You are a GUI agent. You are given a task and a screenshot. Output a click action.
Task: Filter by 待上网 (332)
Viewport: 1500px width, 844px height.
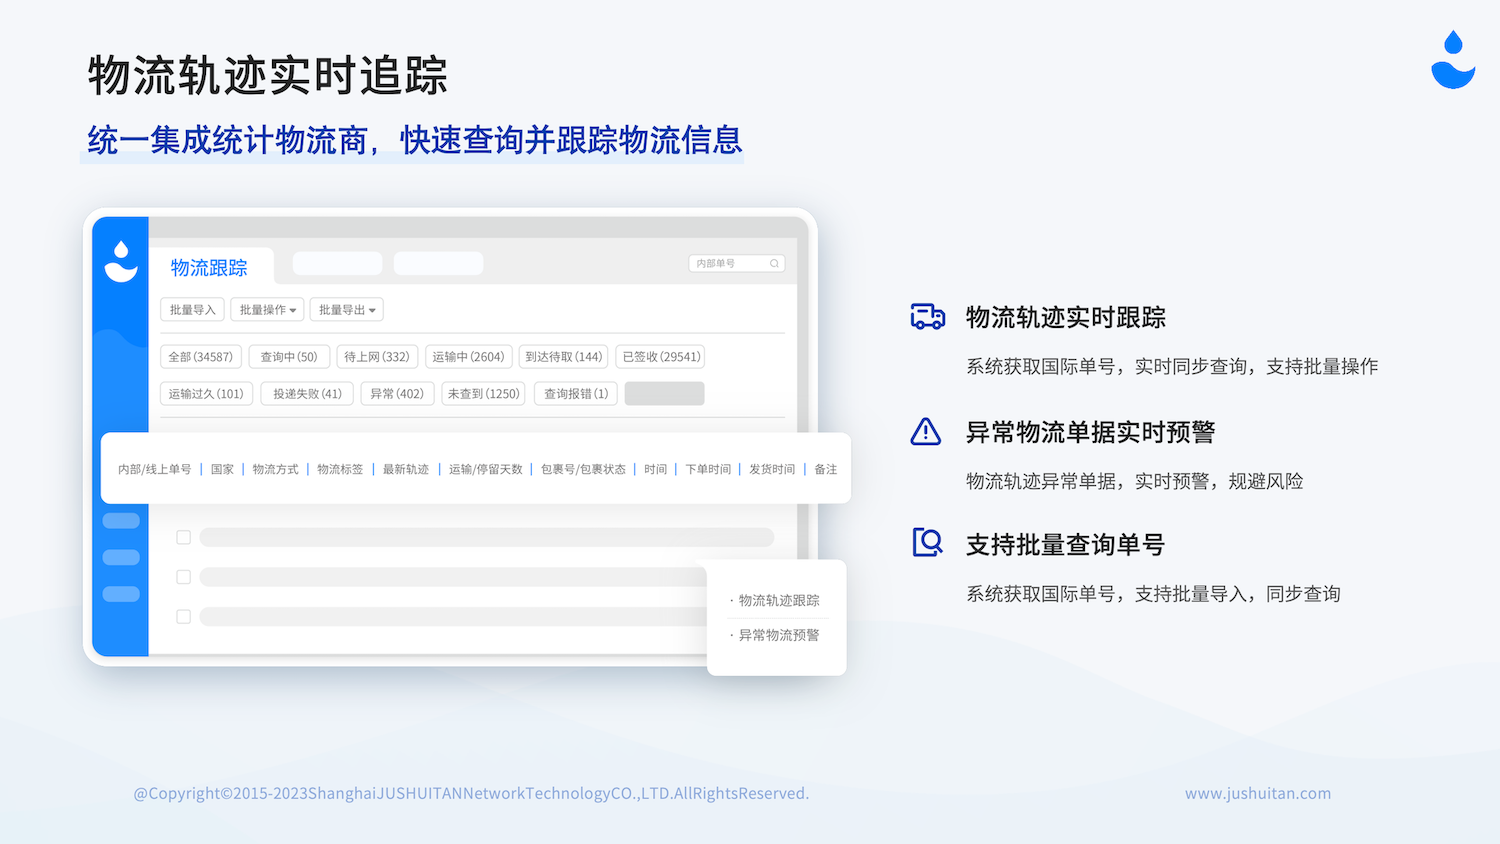tap(377, 357)
